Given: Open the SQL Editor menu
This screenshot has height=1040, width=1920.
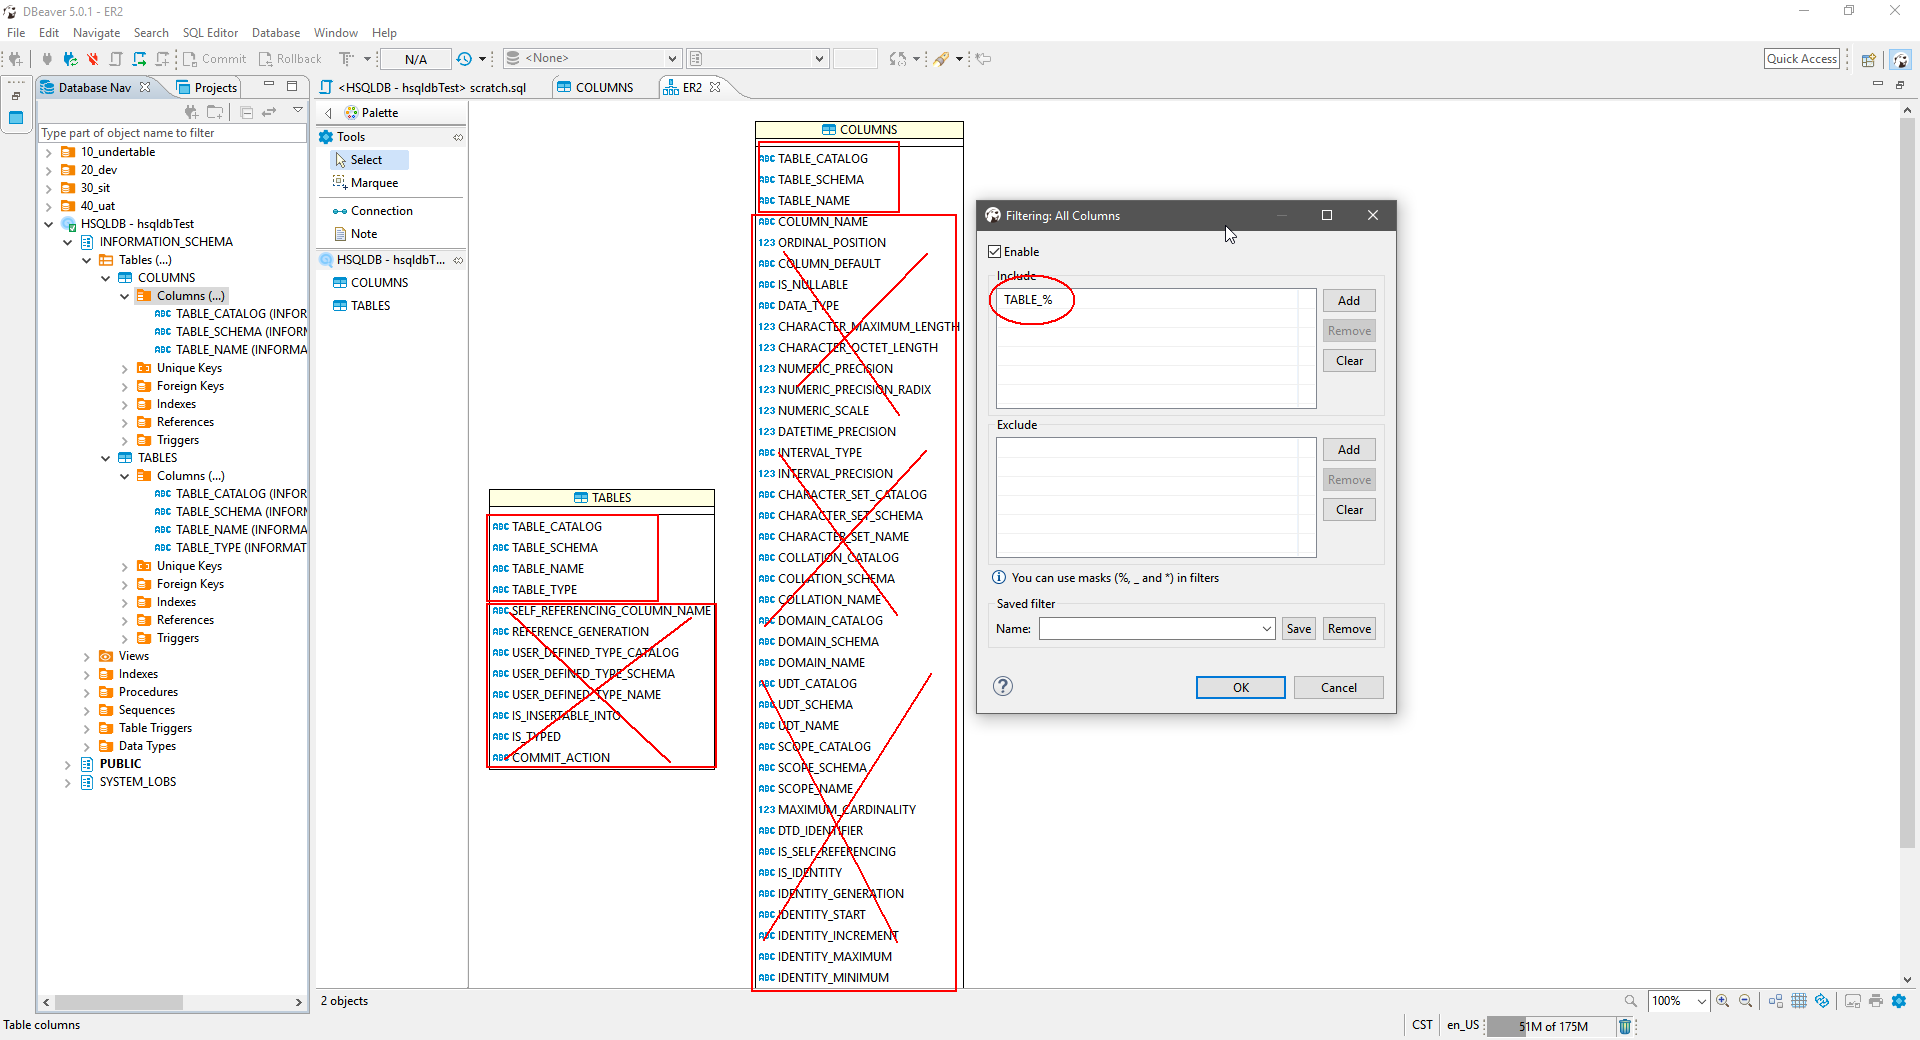Looking at the screenshot, I should click(x=210, y=32).
